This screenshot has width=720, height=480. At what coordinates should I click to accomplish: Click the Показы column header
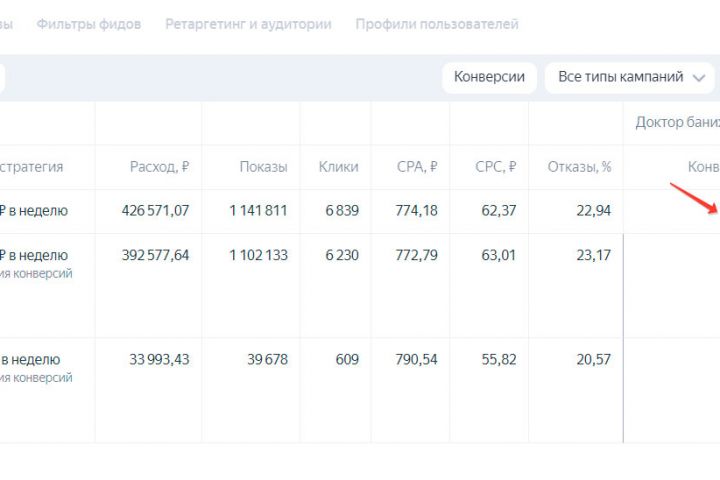(263, 167)
